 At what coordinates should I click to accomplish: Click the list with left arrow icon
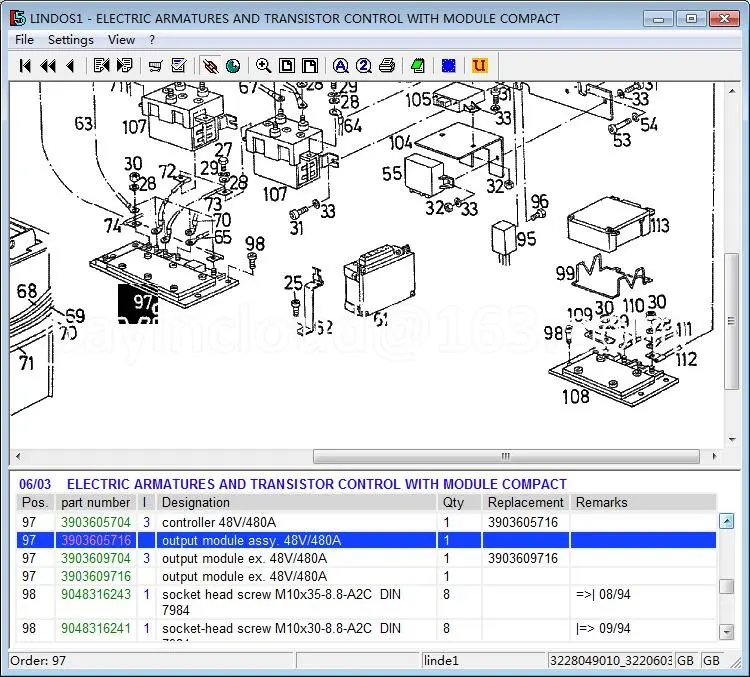(101, 66)
